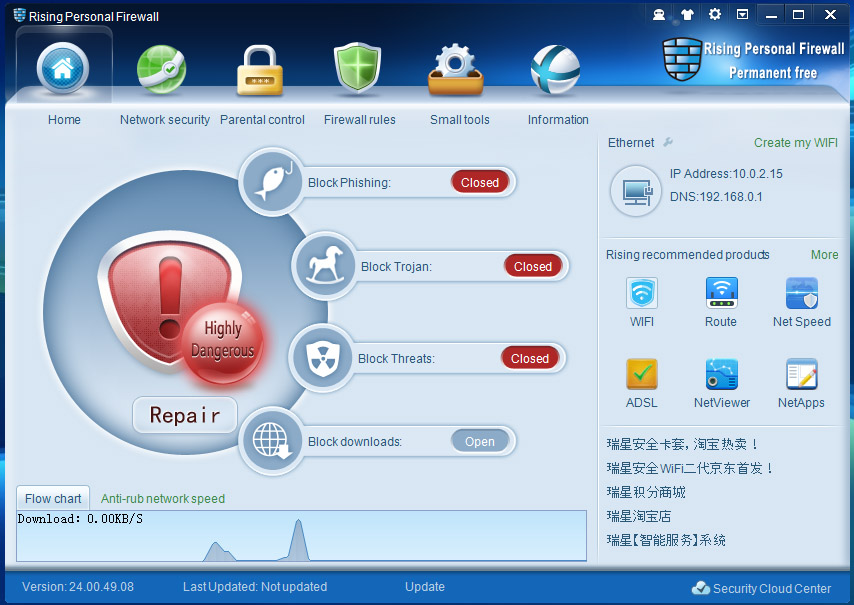Click the Update link in status bar
The height and width of the screenshot is (605, 854).
[x=425, y=586]
